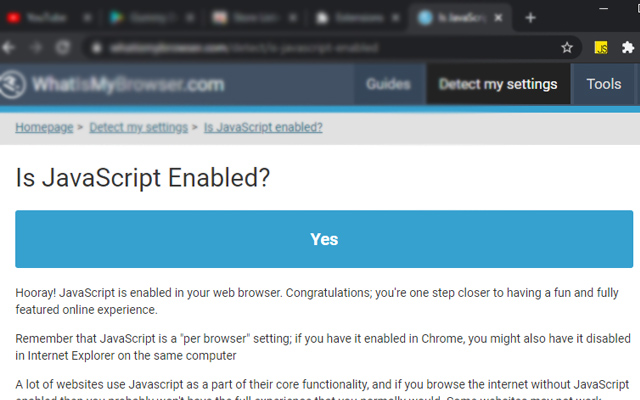Go back with the back arrow
This screenshot has width=640, height=400.
tap(11, 47)
